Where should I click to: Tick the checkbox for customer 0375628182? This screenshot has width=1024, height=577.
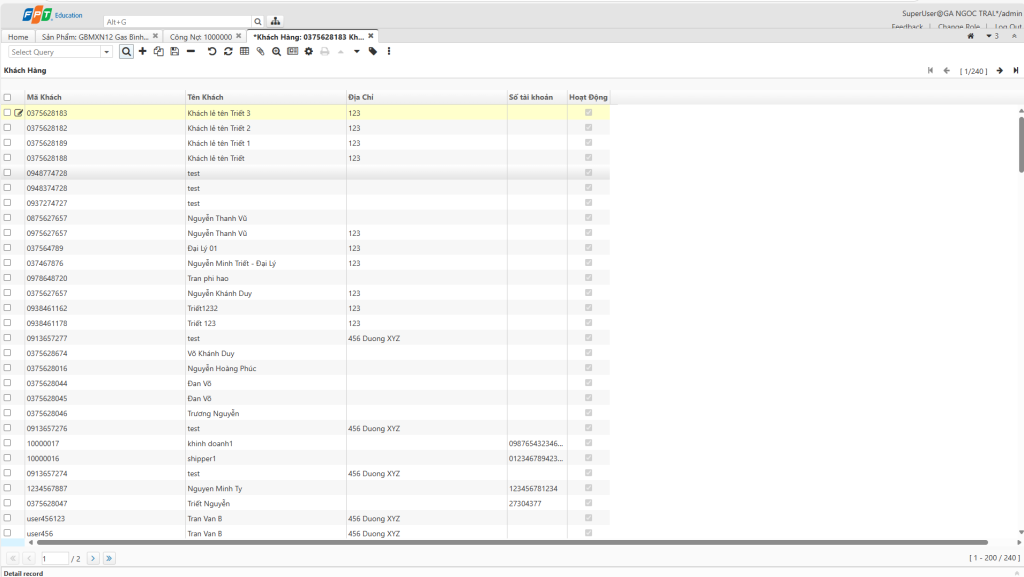pos(8,128)
